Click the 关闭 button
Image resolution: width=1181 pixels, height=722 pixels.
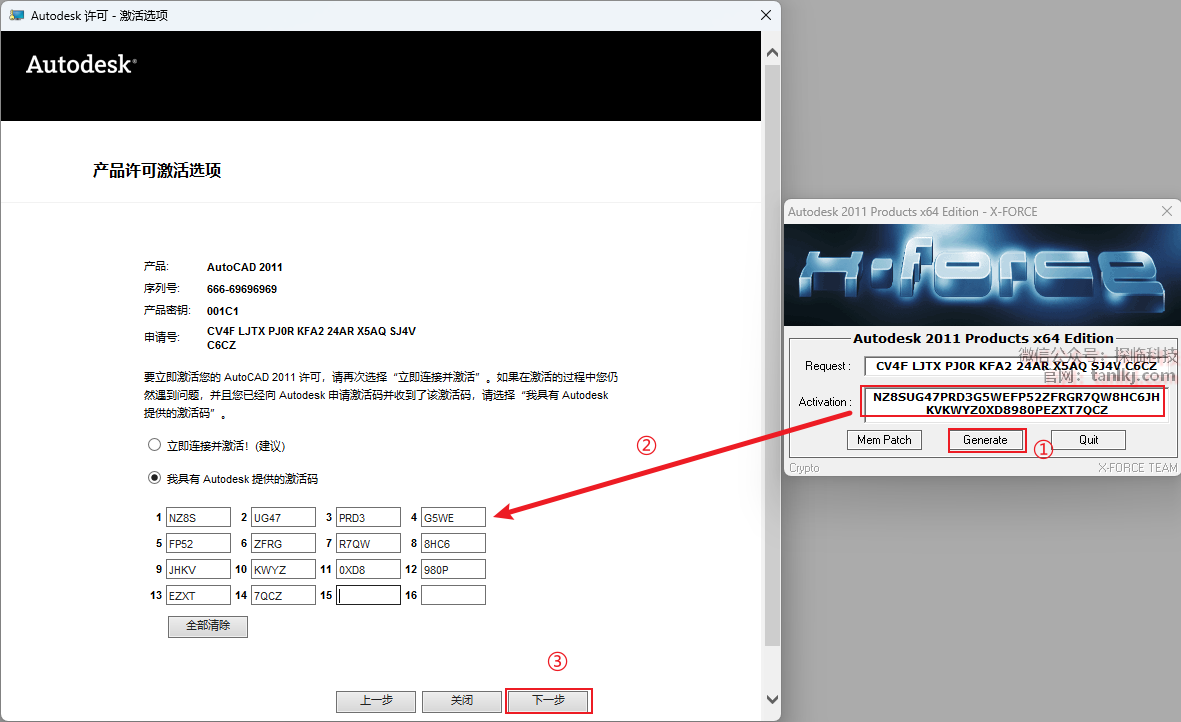[462, 701]
